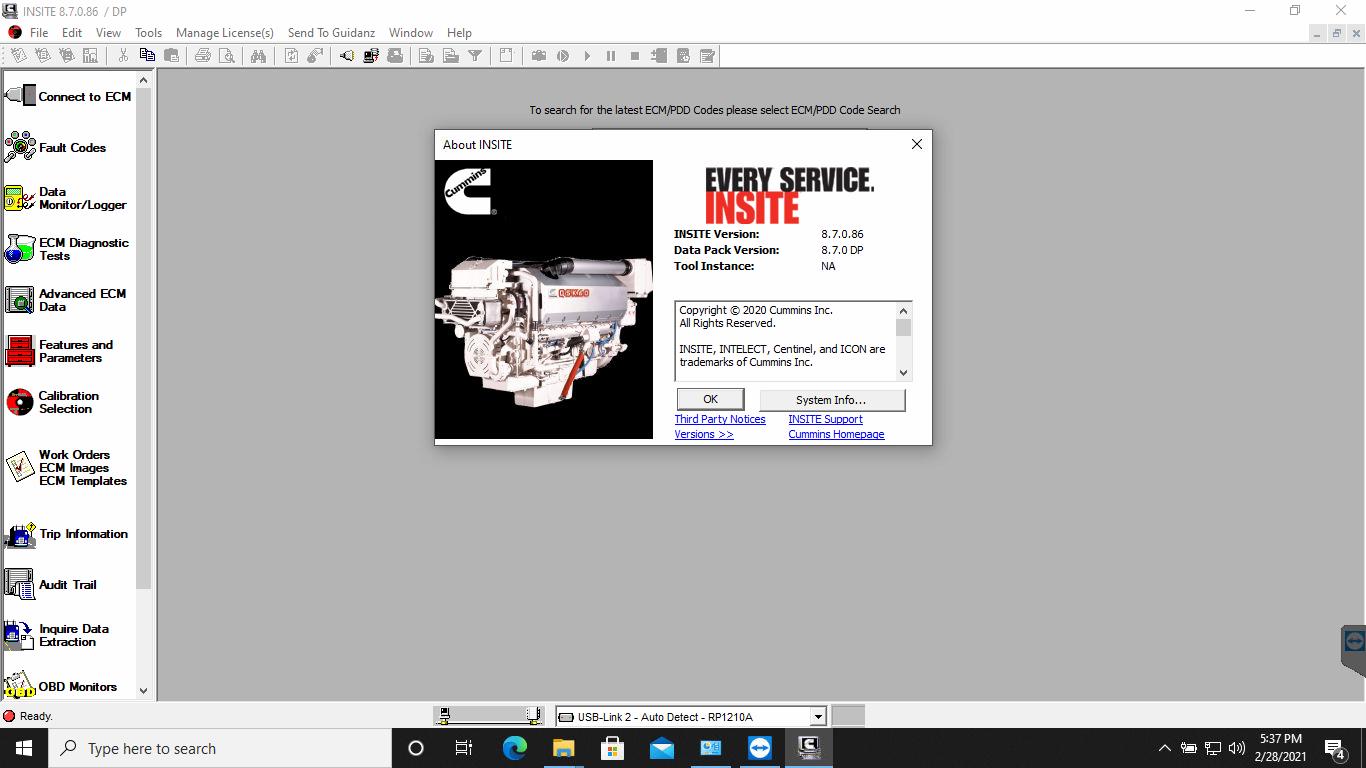Open the Tools menu
Image resolution: width=1366 pixels, height=768 pixels.
pos(148,32)
